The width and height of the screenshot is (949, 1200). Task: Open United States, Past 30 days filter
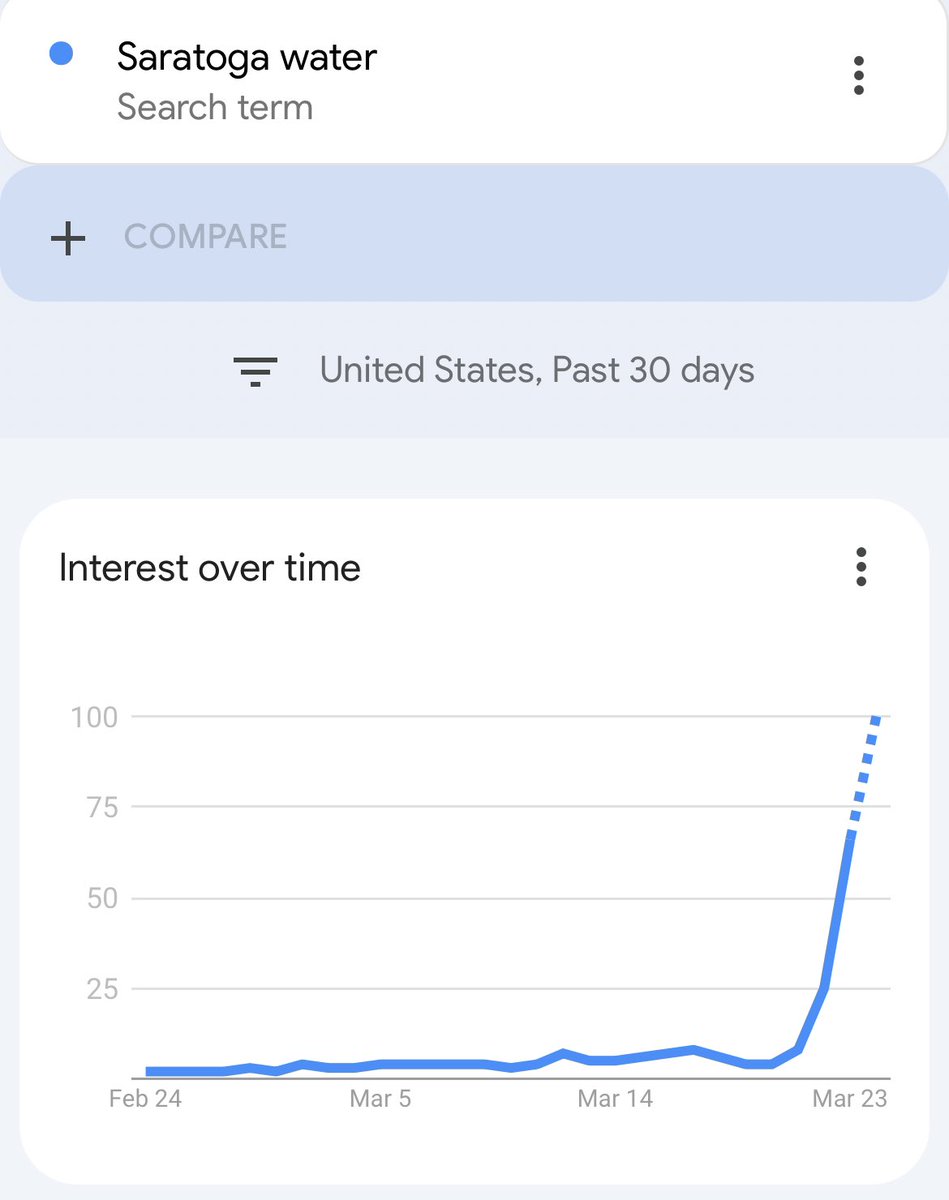point(536,370)
